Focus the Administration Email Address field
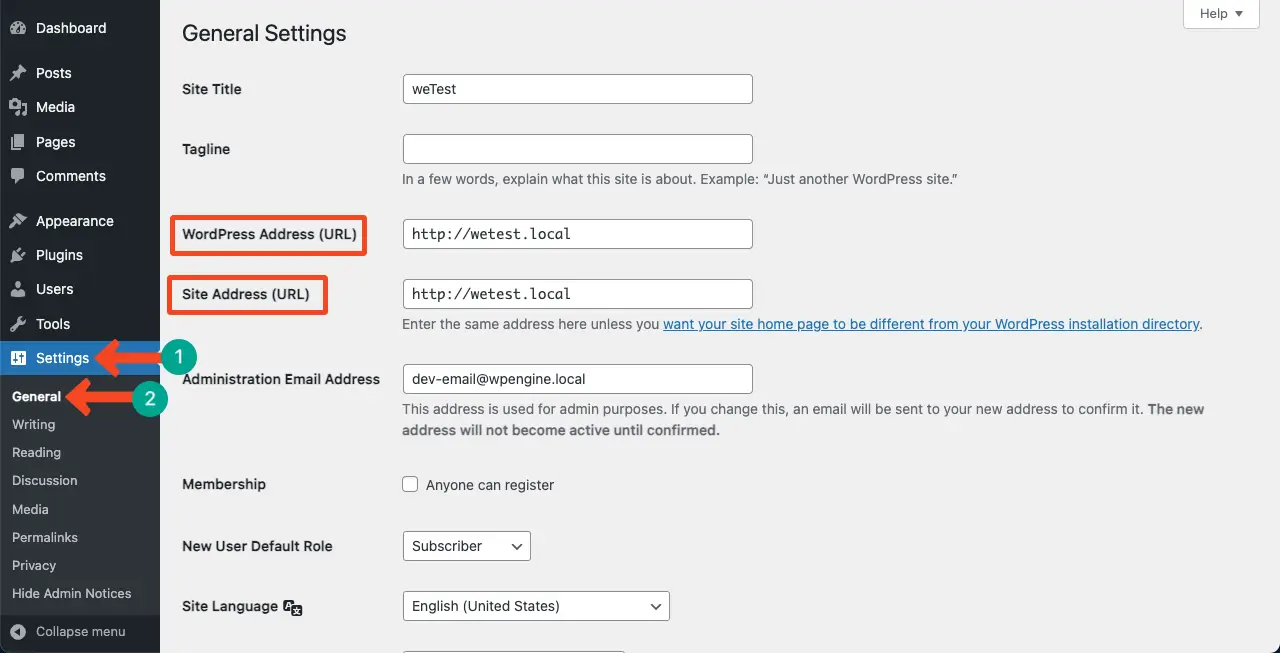 point(577,379)
